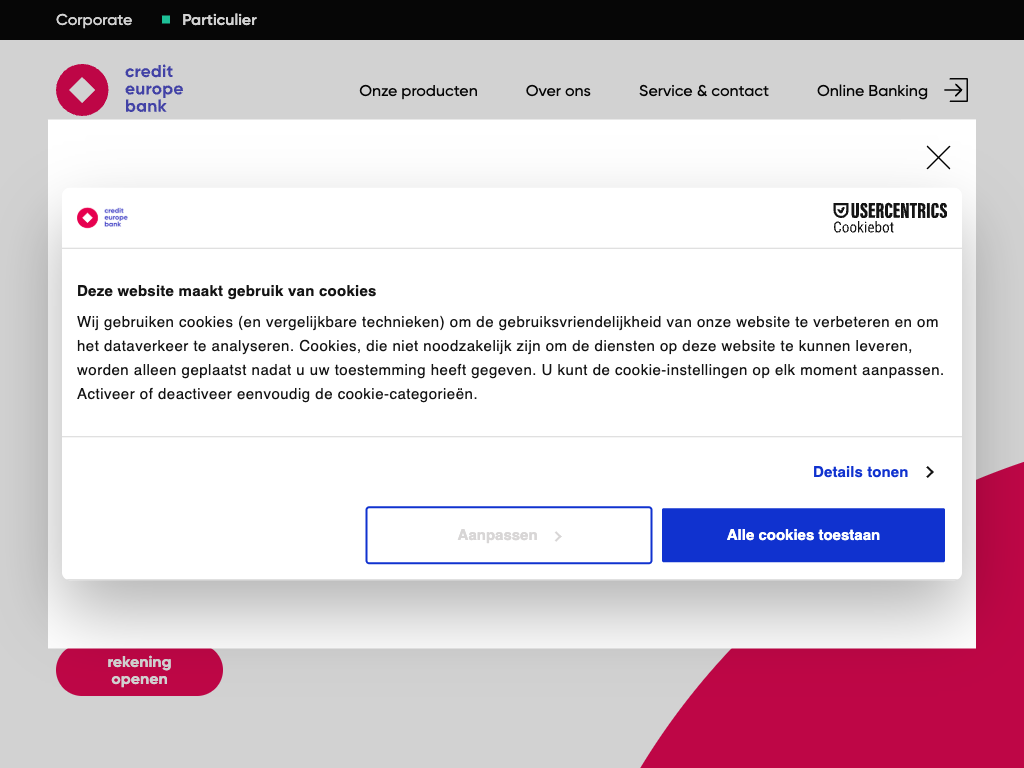Open the Onze producten menu
The height and width of the screenshot is (768, 1024).
418,91
